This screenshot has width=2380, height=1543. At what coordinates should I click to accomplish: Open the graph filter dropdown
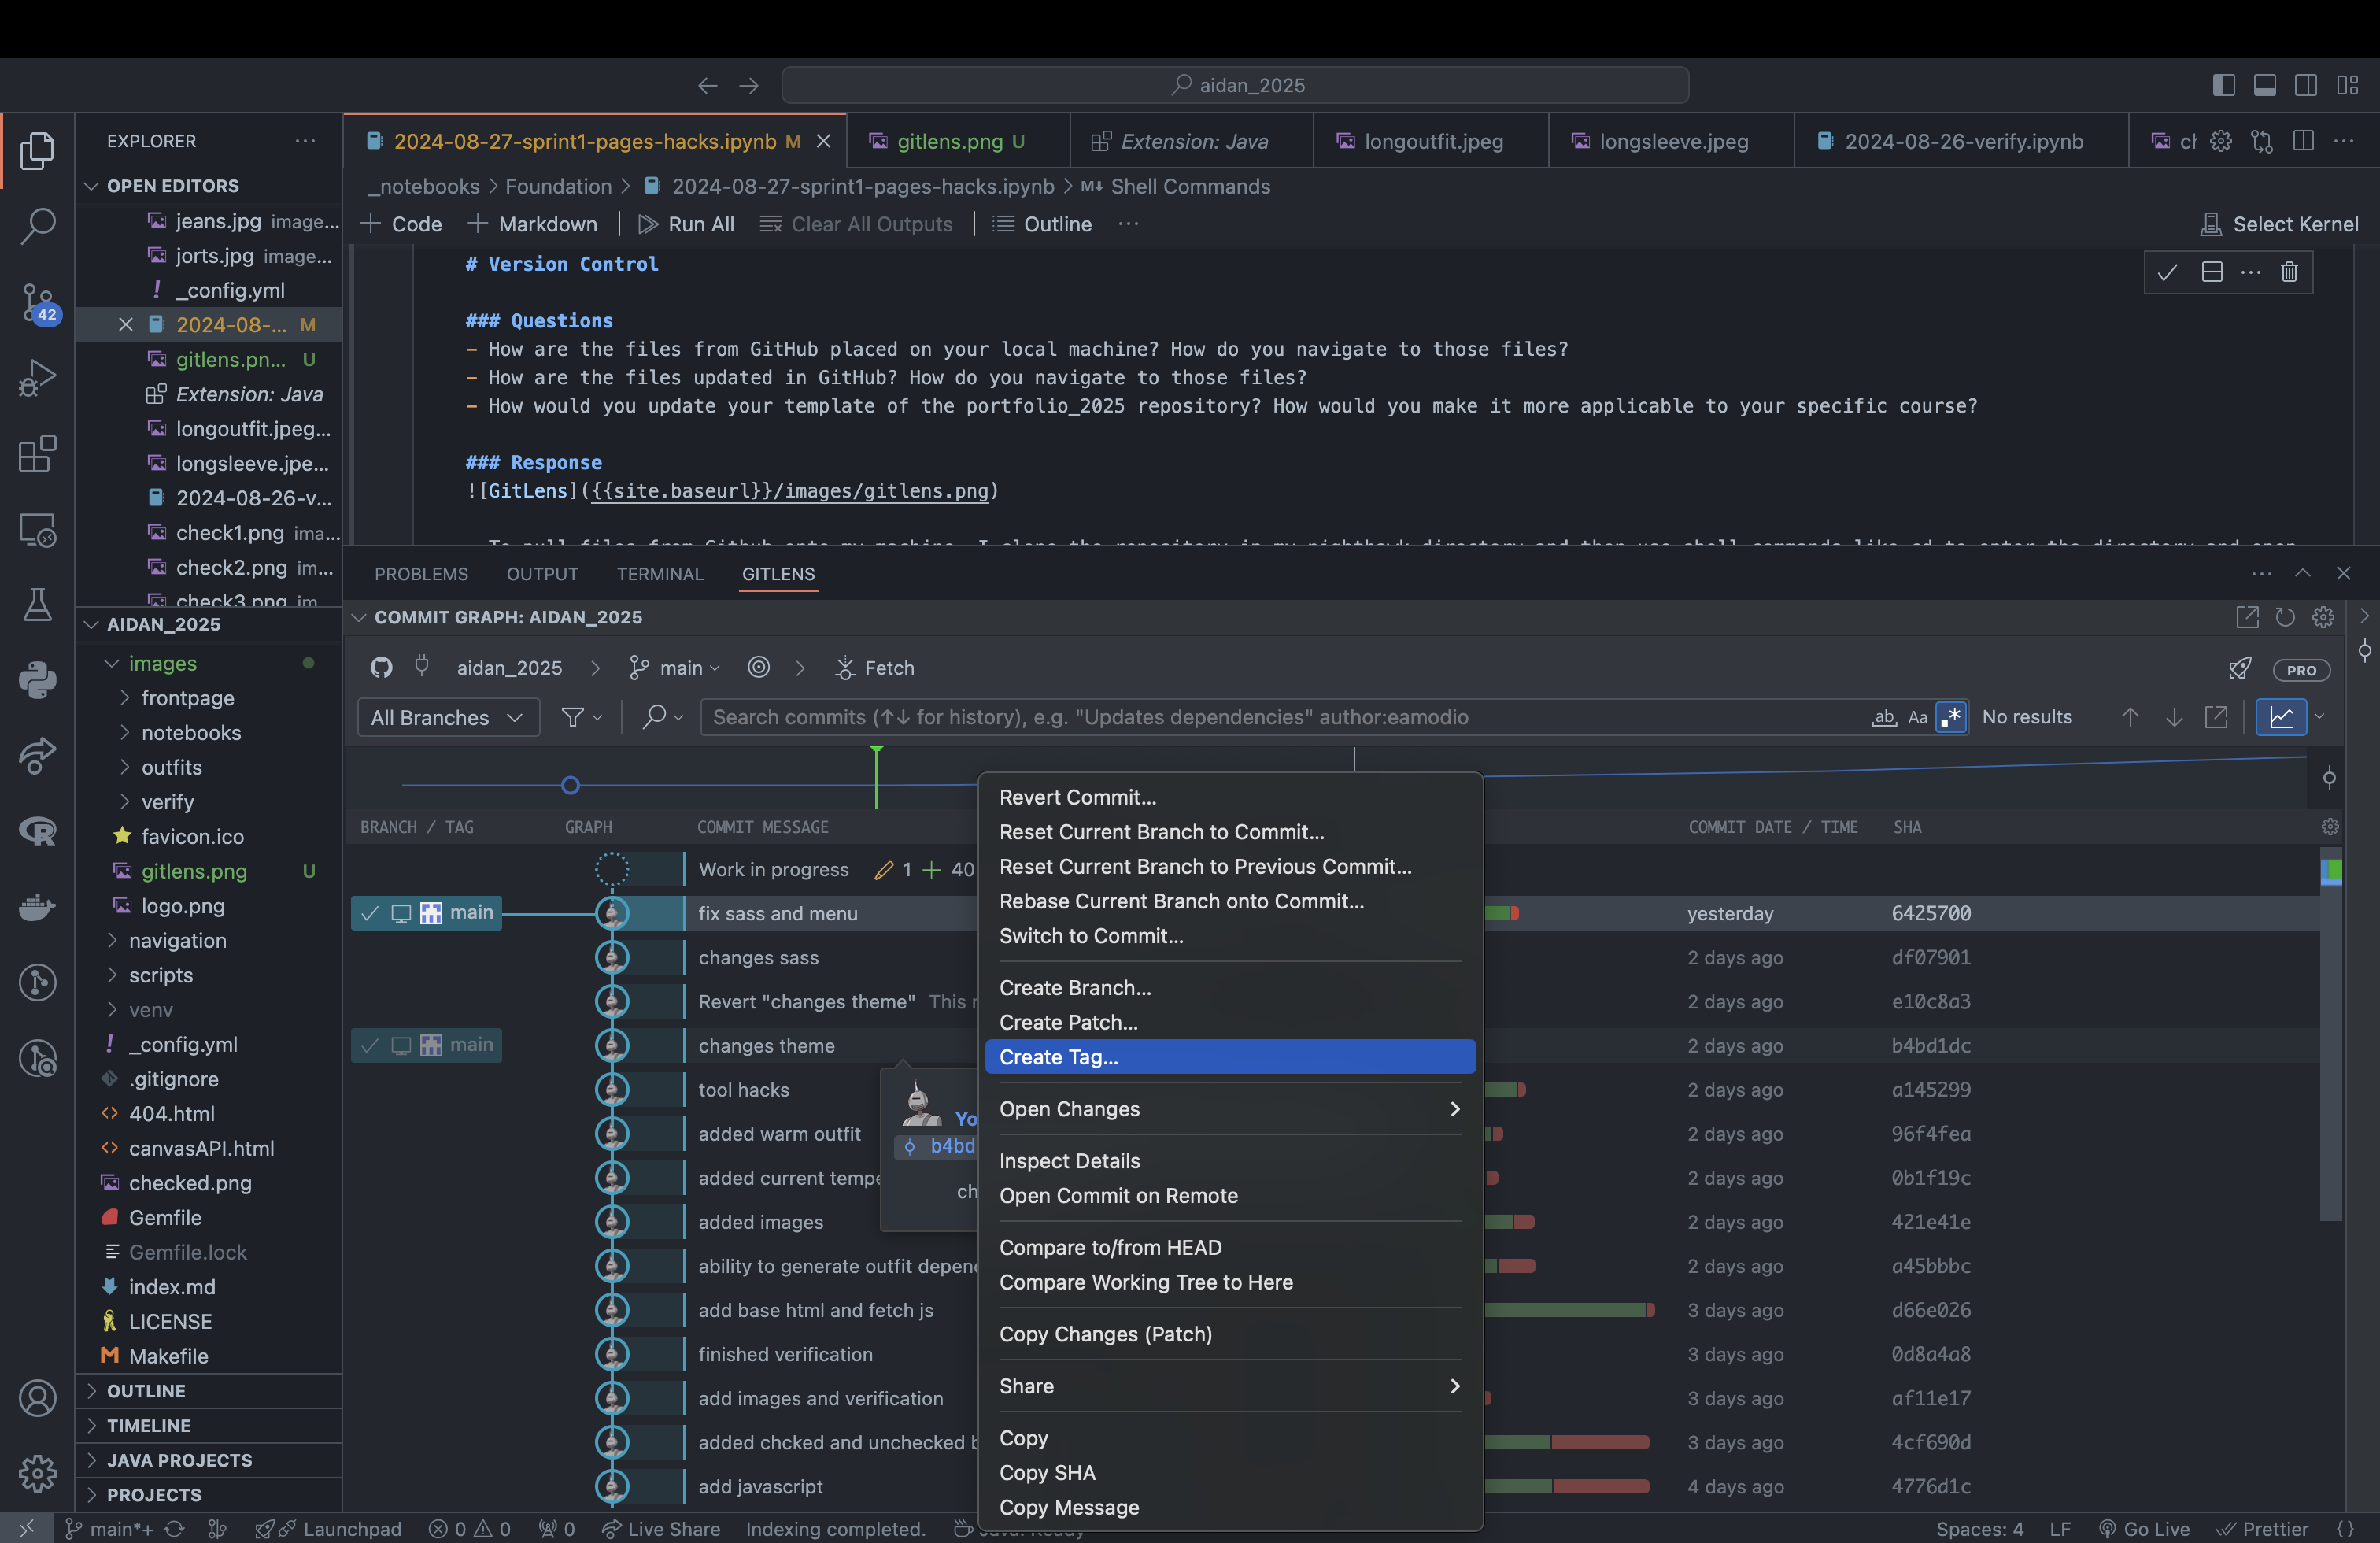pyautogui.click(x=581, y=717)
